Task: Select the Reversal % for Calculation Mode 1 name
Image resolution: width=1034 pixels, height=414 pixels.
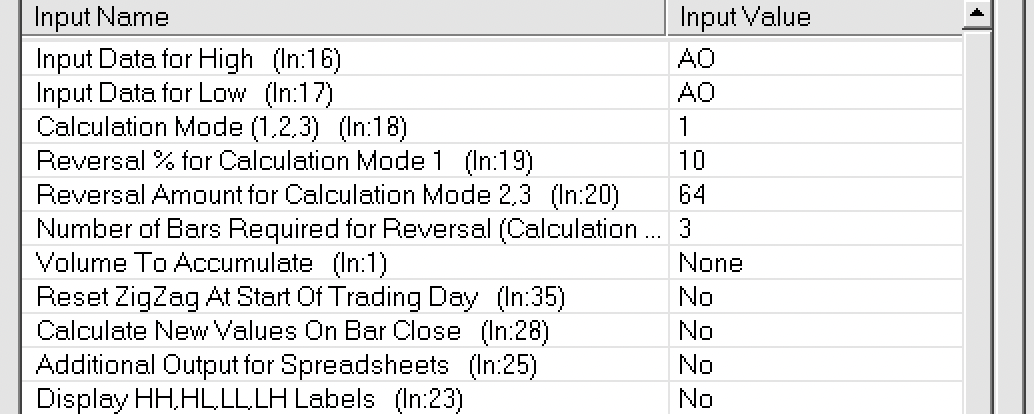Action: pos(285,161)
